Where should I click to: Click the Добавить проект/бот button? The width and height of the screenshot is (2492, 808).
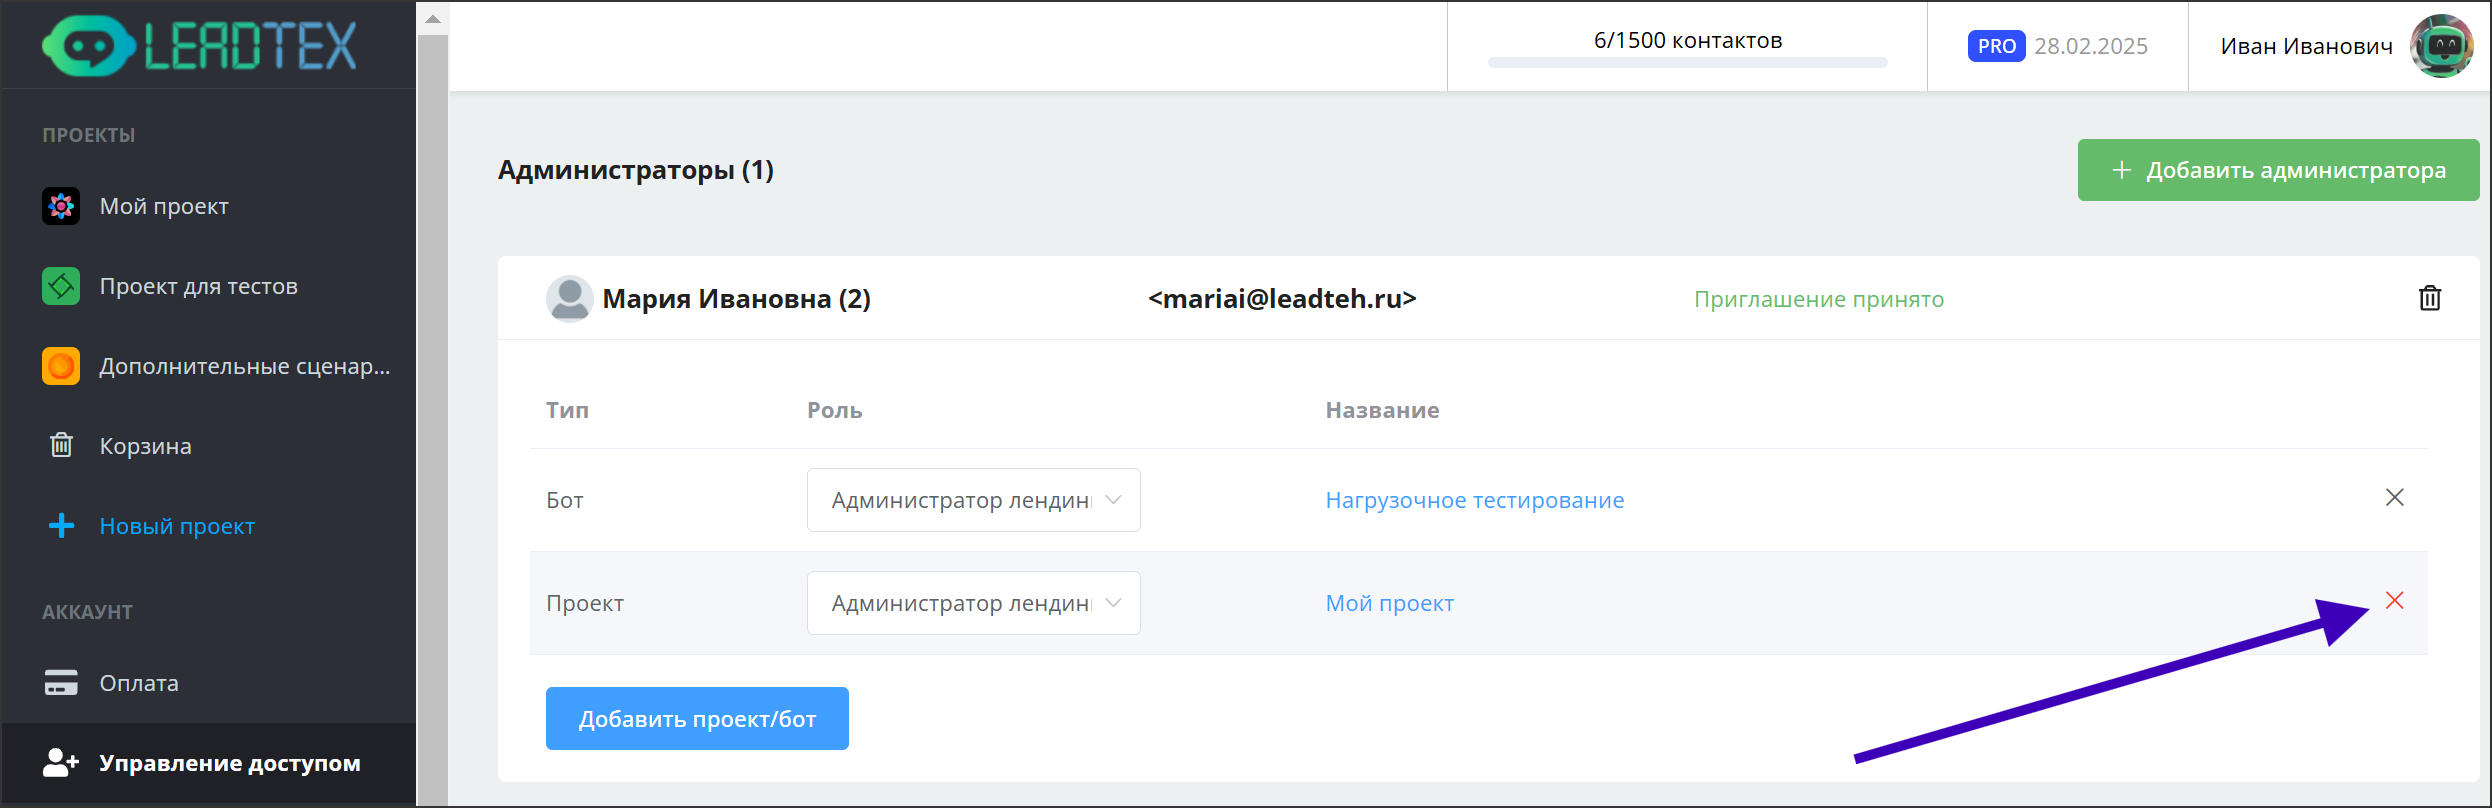coord(697,719)
